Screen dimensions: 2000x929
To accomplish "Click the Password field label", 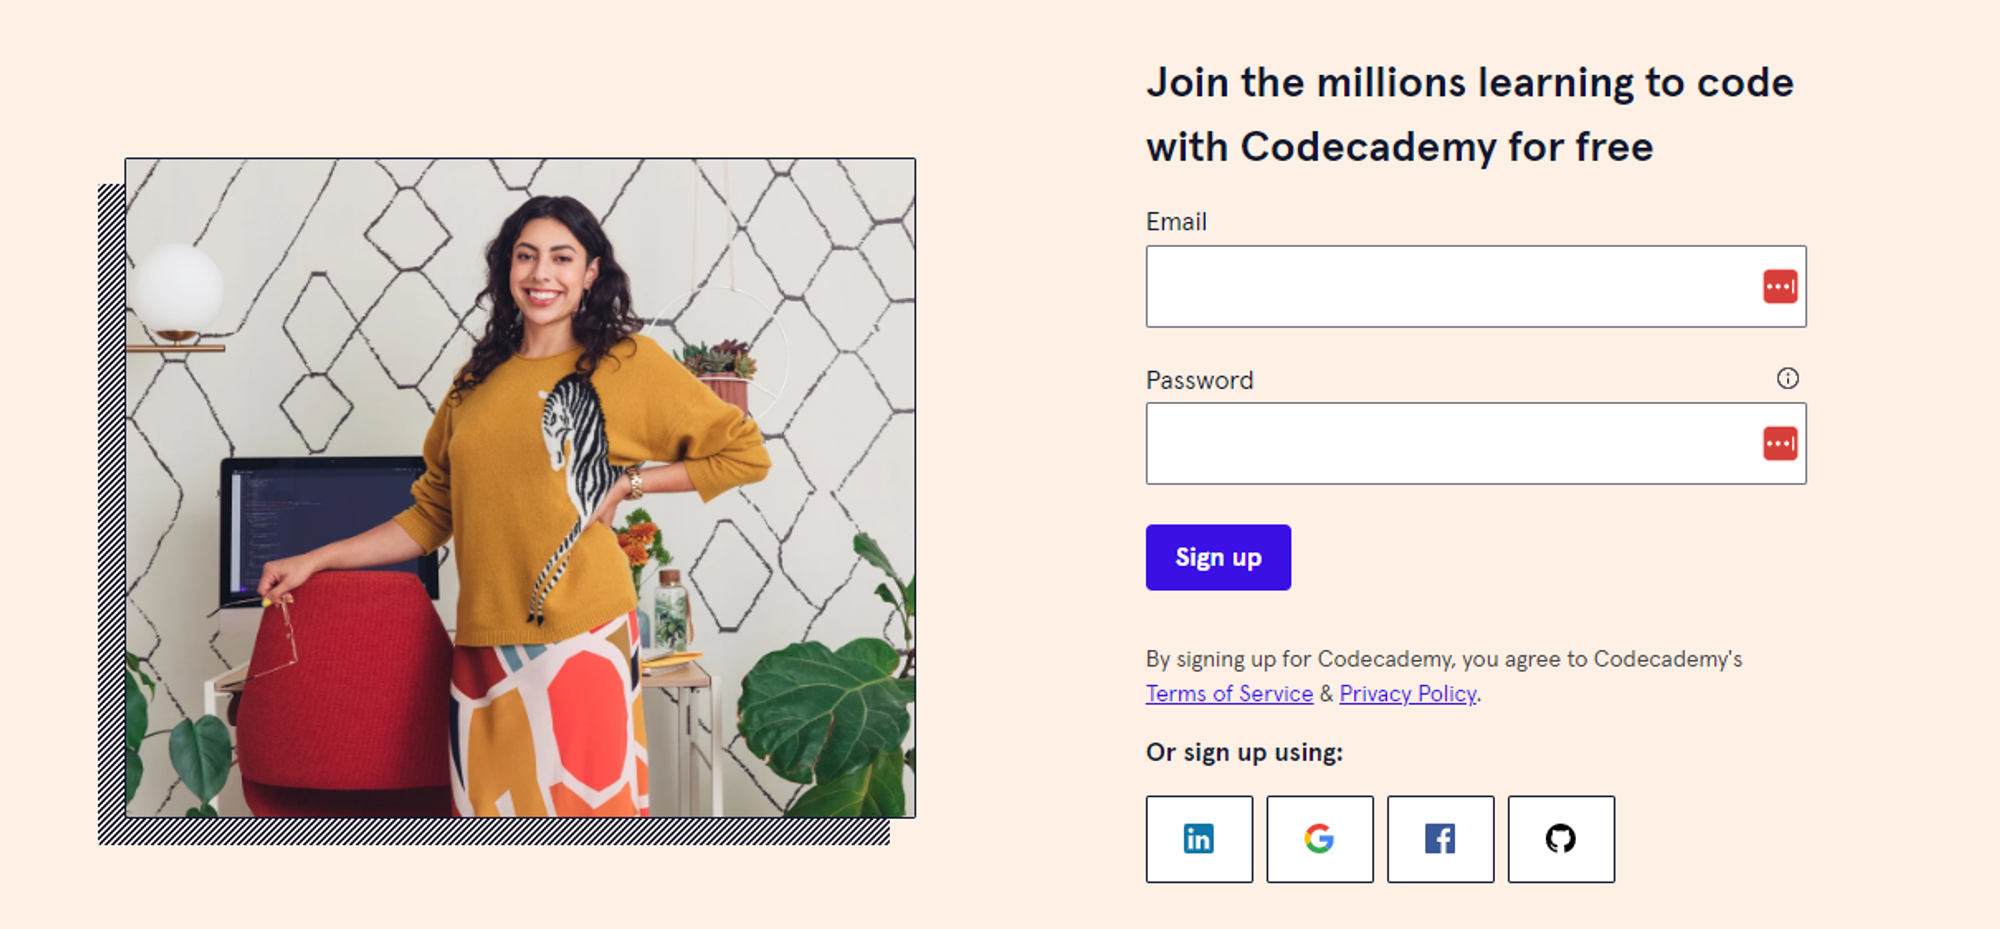I will coord(1199,380).
